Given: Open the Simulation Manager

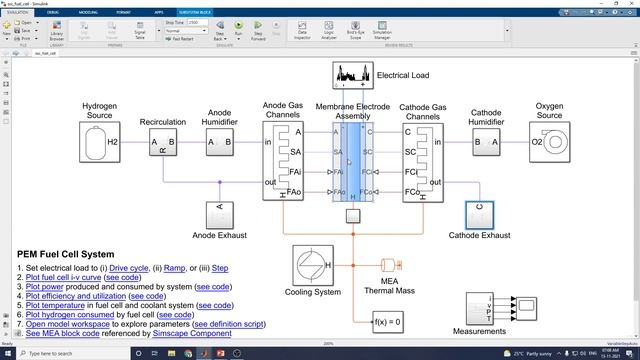Looking at the screenshot, I should coord(382,31).
